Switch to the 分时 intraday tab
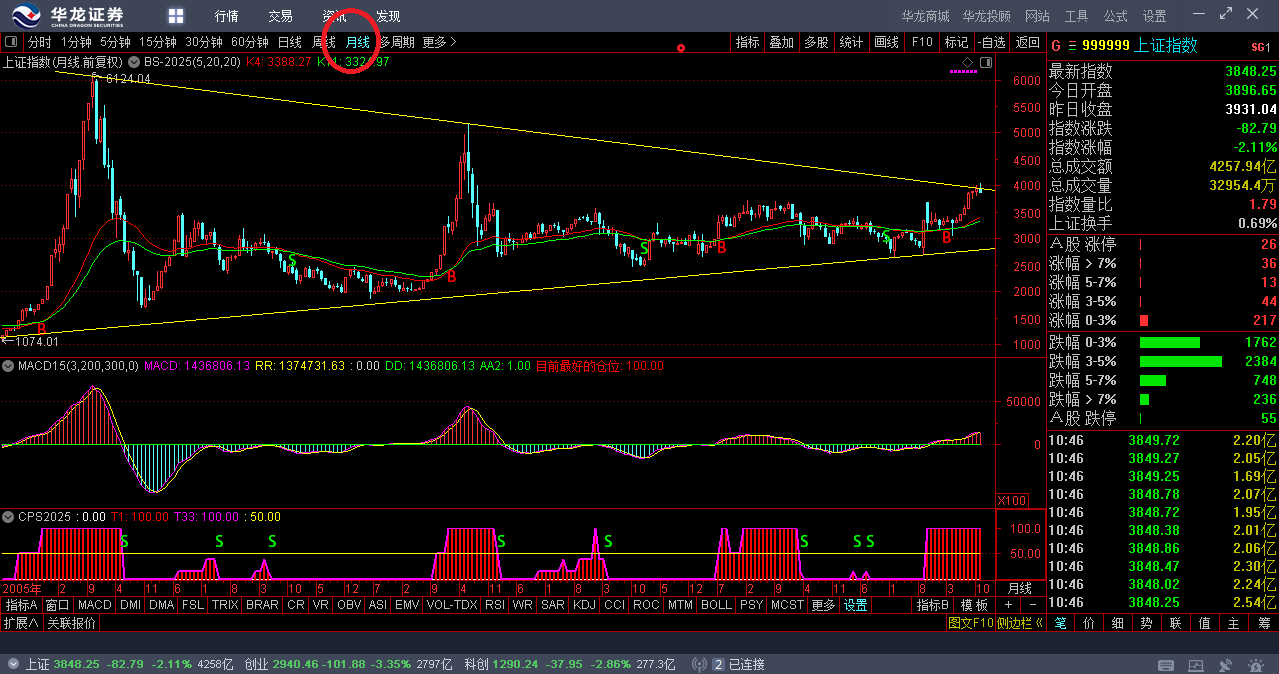This screenshot has width=1279, height=674. coord(39,42)
